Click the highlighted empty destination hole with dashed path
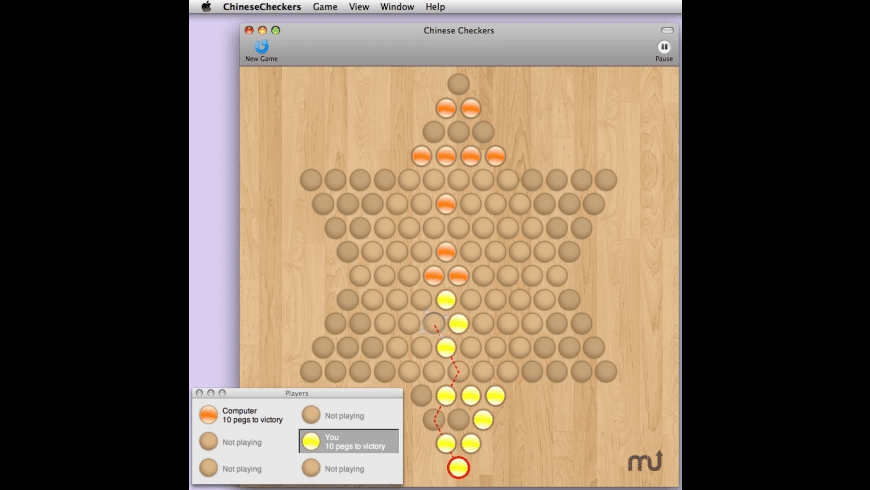This screenshot has width=870, height=490. pyautogui.click(x=433, y=323)
